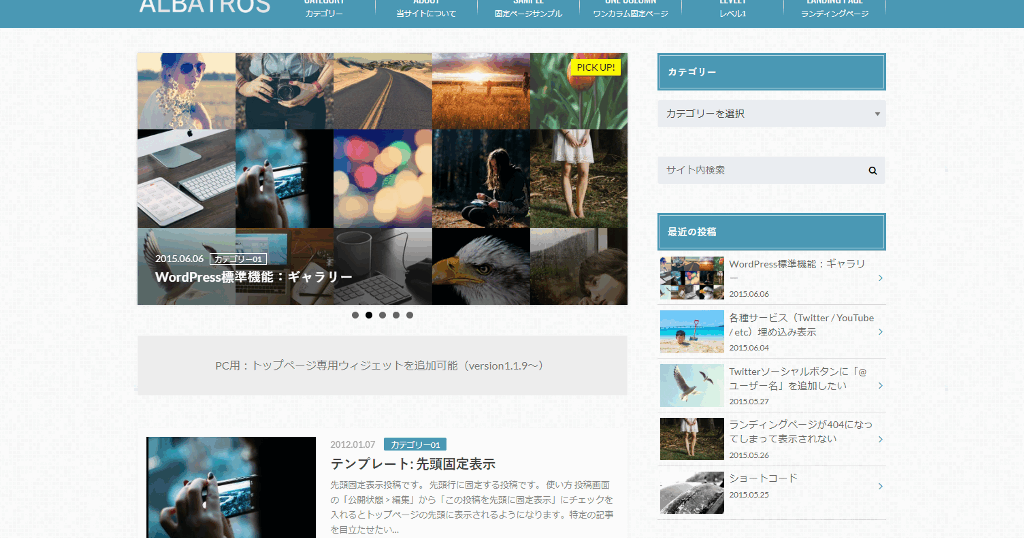The image size is (1024, 538).
Task: Open Twitterソーシャルボタン recent post
Action: (798, 379)
